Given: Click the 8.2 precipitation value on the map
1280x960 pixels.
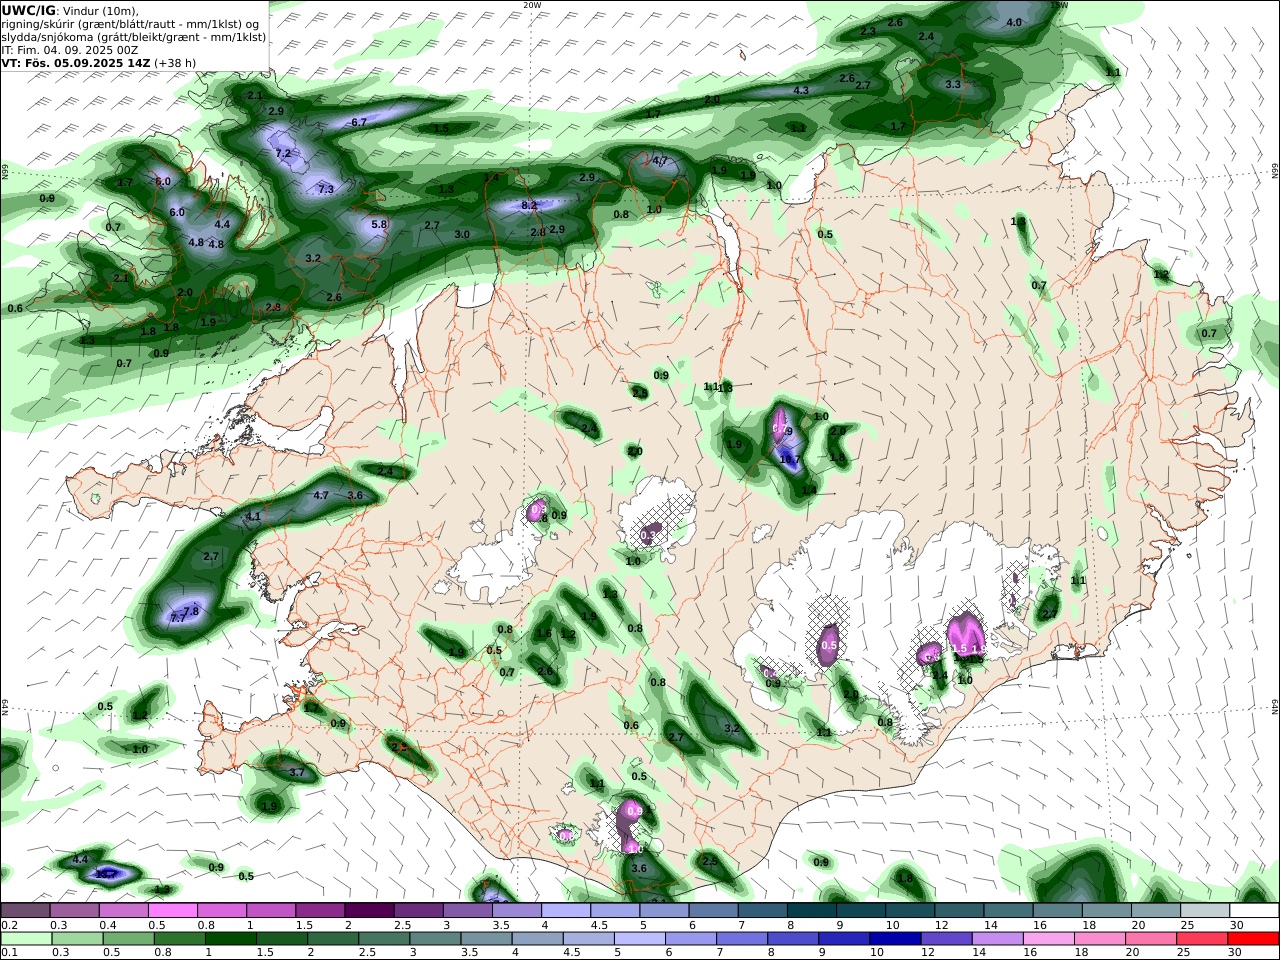Looking at the screenshot, I should [x=530, y=205].
